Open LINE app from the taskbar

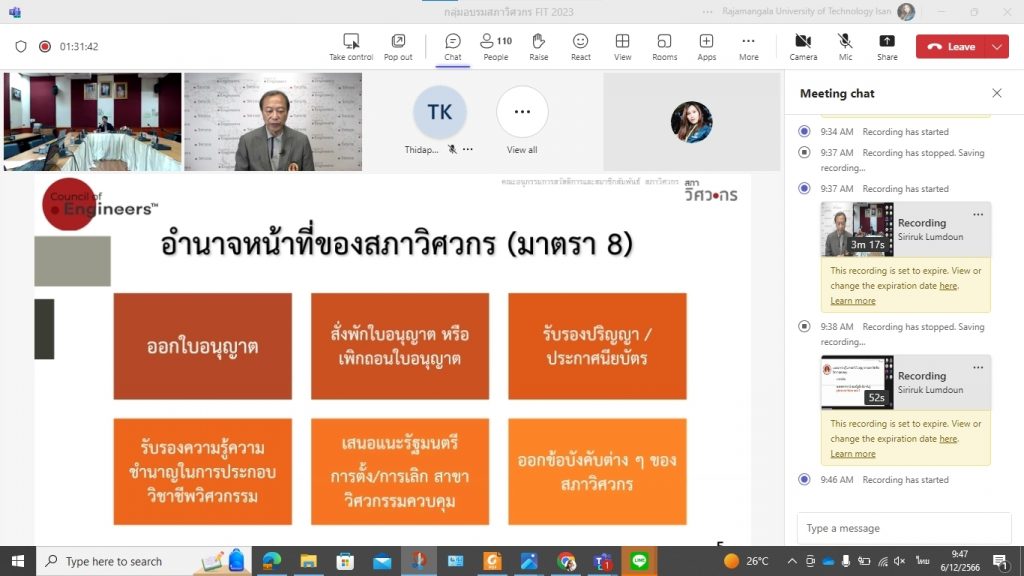(x=639, y=561)
